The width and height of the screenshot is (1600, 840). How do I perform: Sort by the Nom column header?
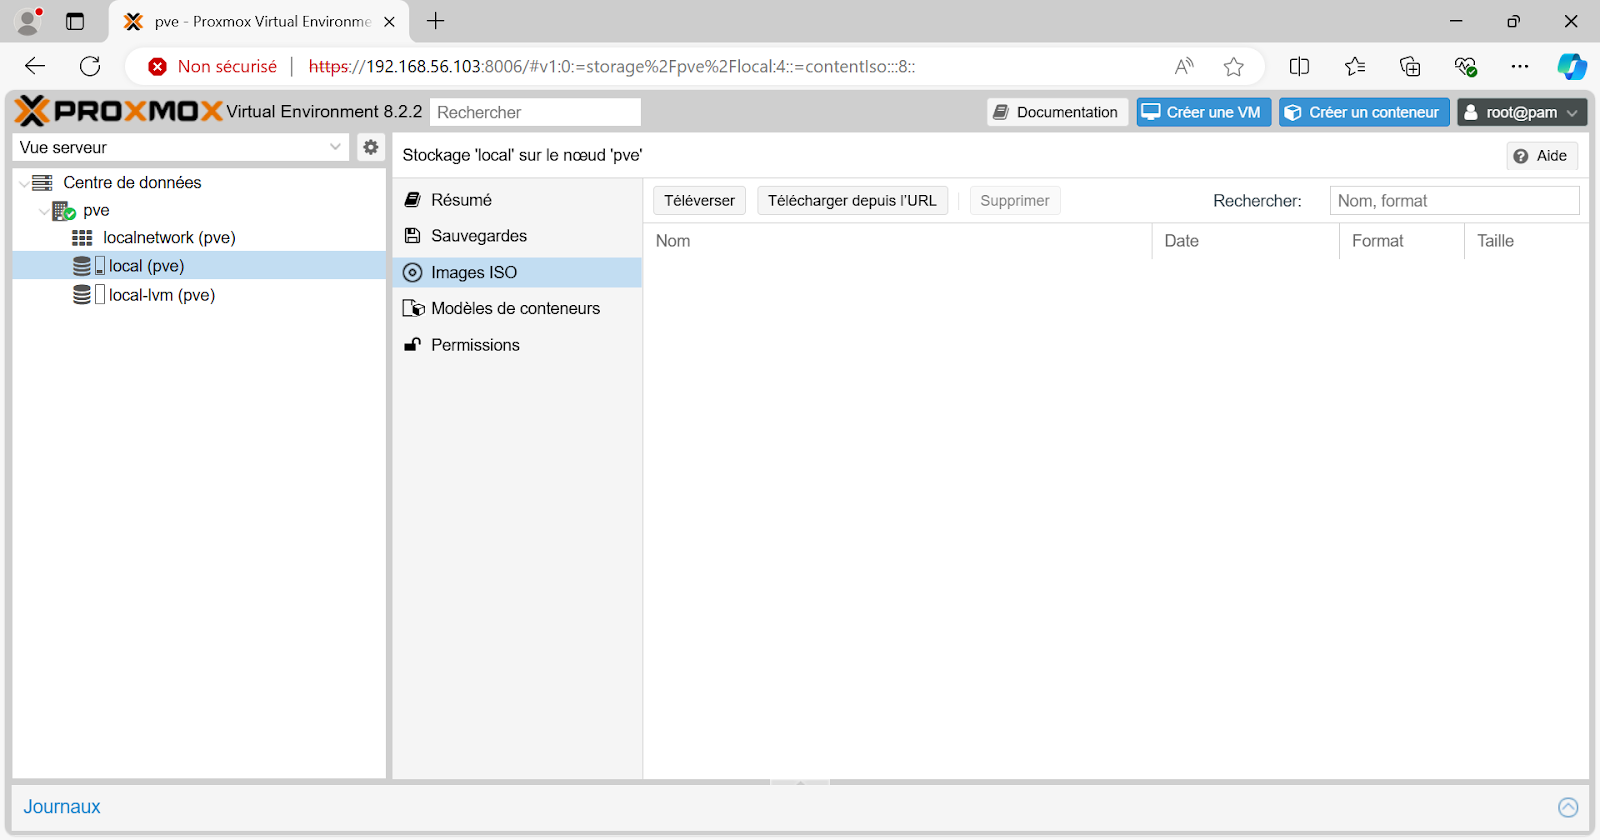[x=897, y=241]
